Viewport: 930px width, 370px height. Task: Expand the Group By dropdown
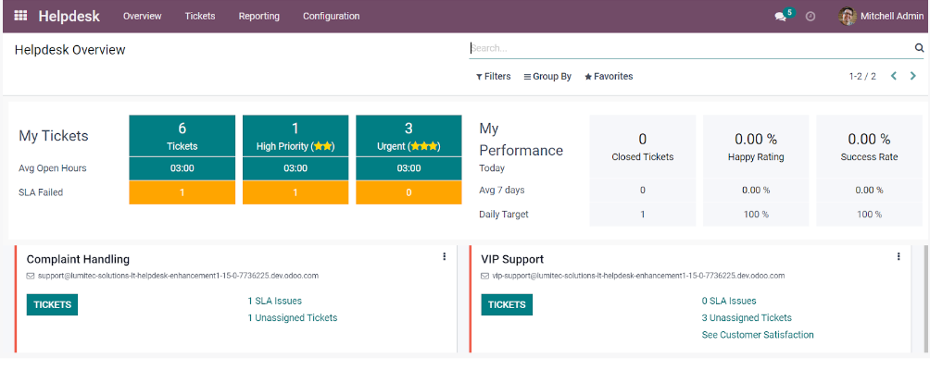(547, 76)
